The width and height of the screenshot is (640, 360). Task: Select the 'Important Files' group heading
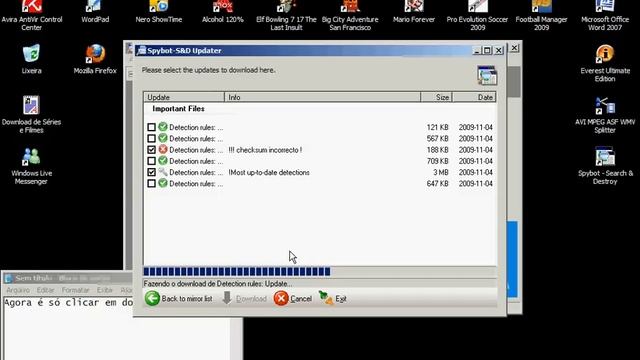point(178,109)
